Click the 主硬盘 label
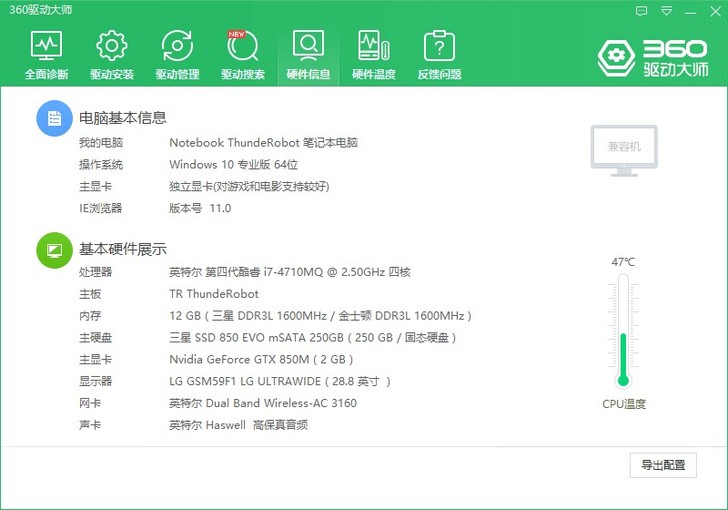728x510 pixels. [x=95, y=338]
